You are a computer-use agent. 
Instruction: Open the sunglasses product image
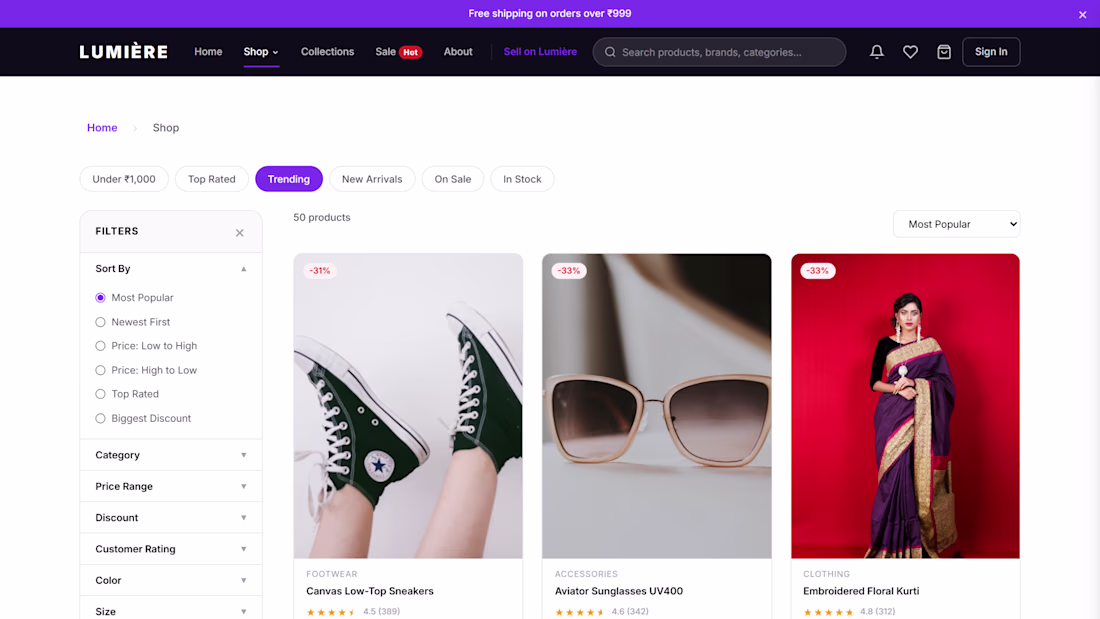[x=657, y=406]
